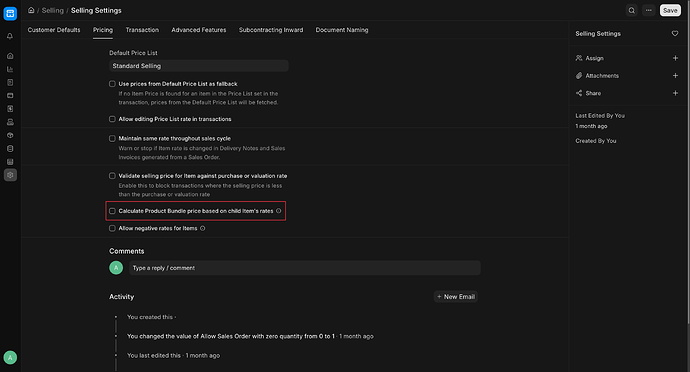The height and width of the screenshot is (372, 690).
Task: Add an assignee with Assign plus icon
Action: (675, 58)
